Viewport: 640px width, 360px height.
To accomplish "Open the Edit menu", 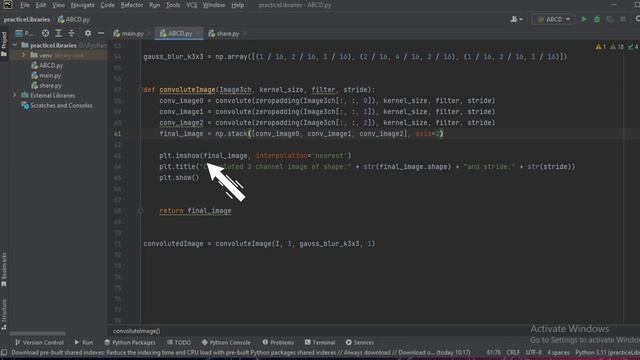I will [41, 5].
